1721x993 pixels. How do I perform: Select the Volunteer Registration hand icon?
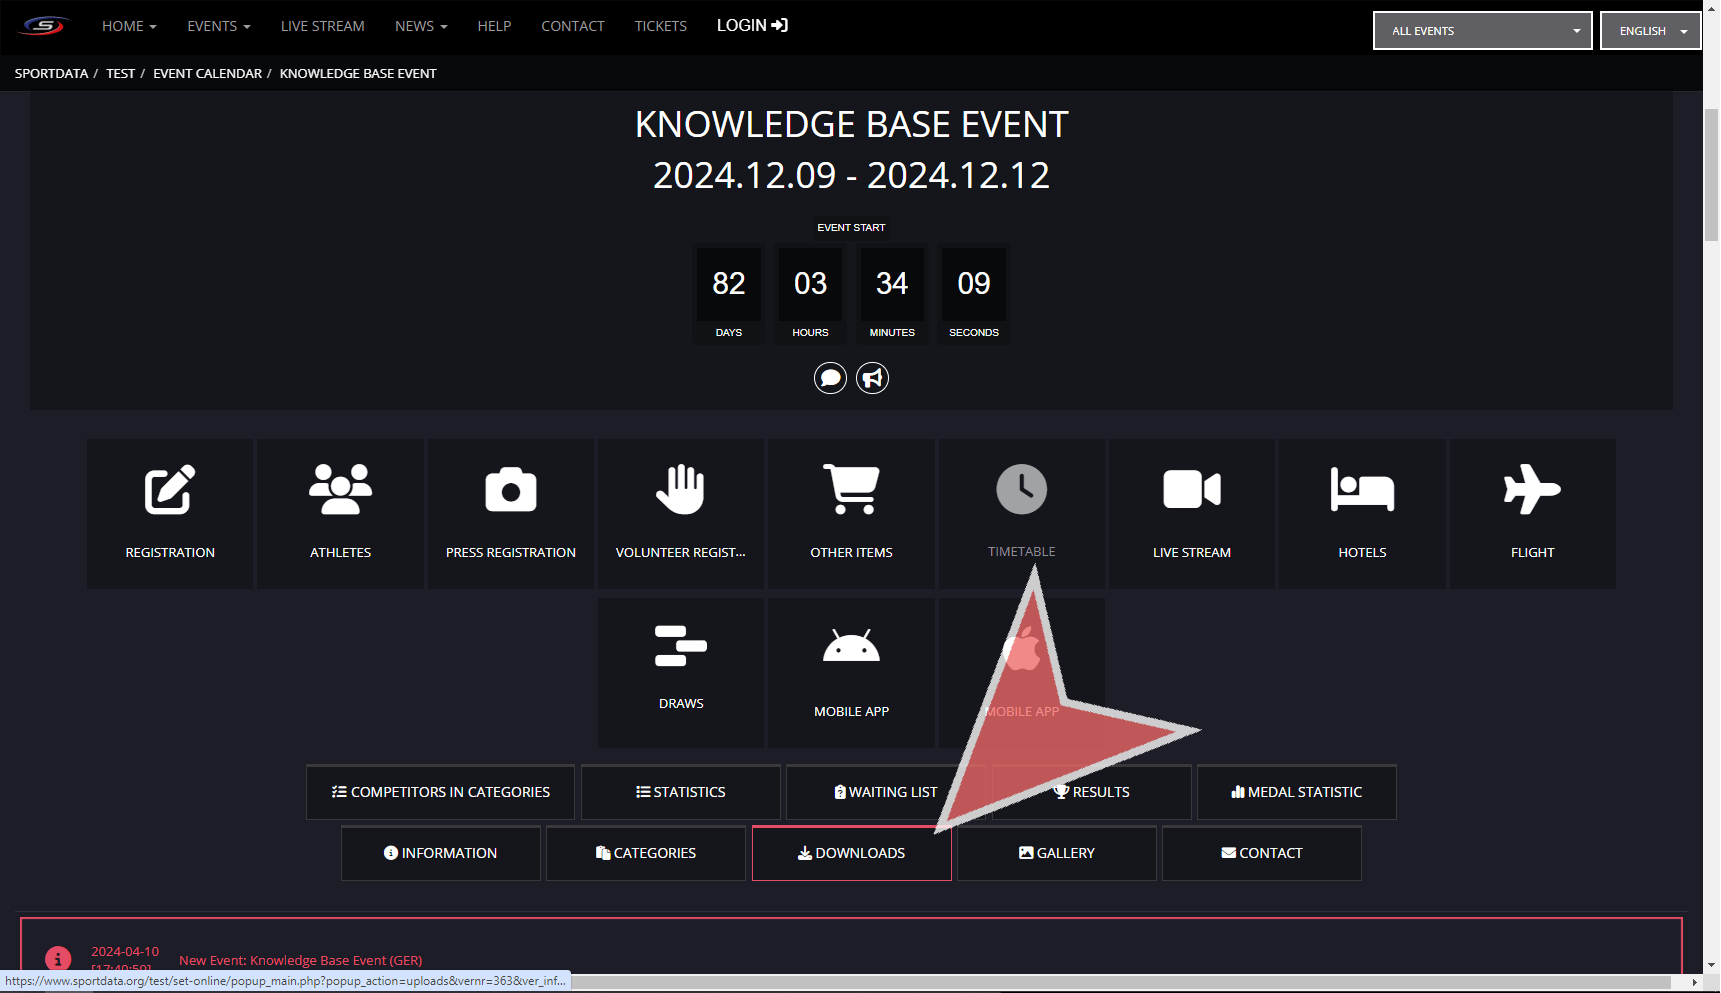pos(681,491)
